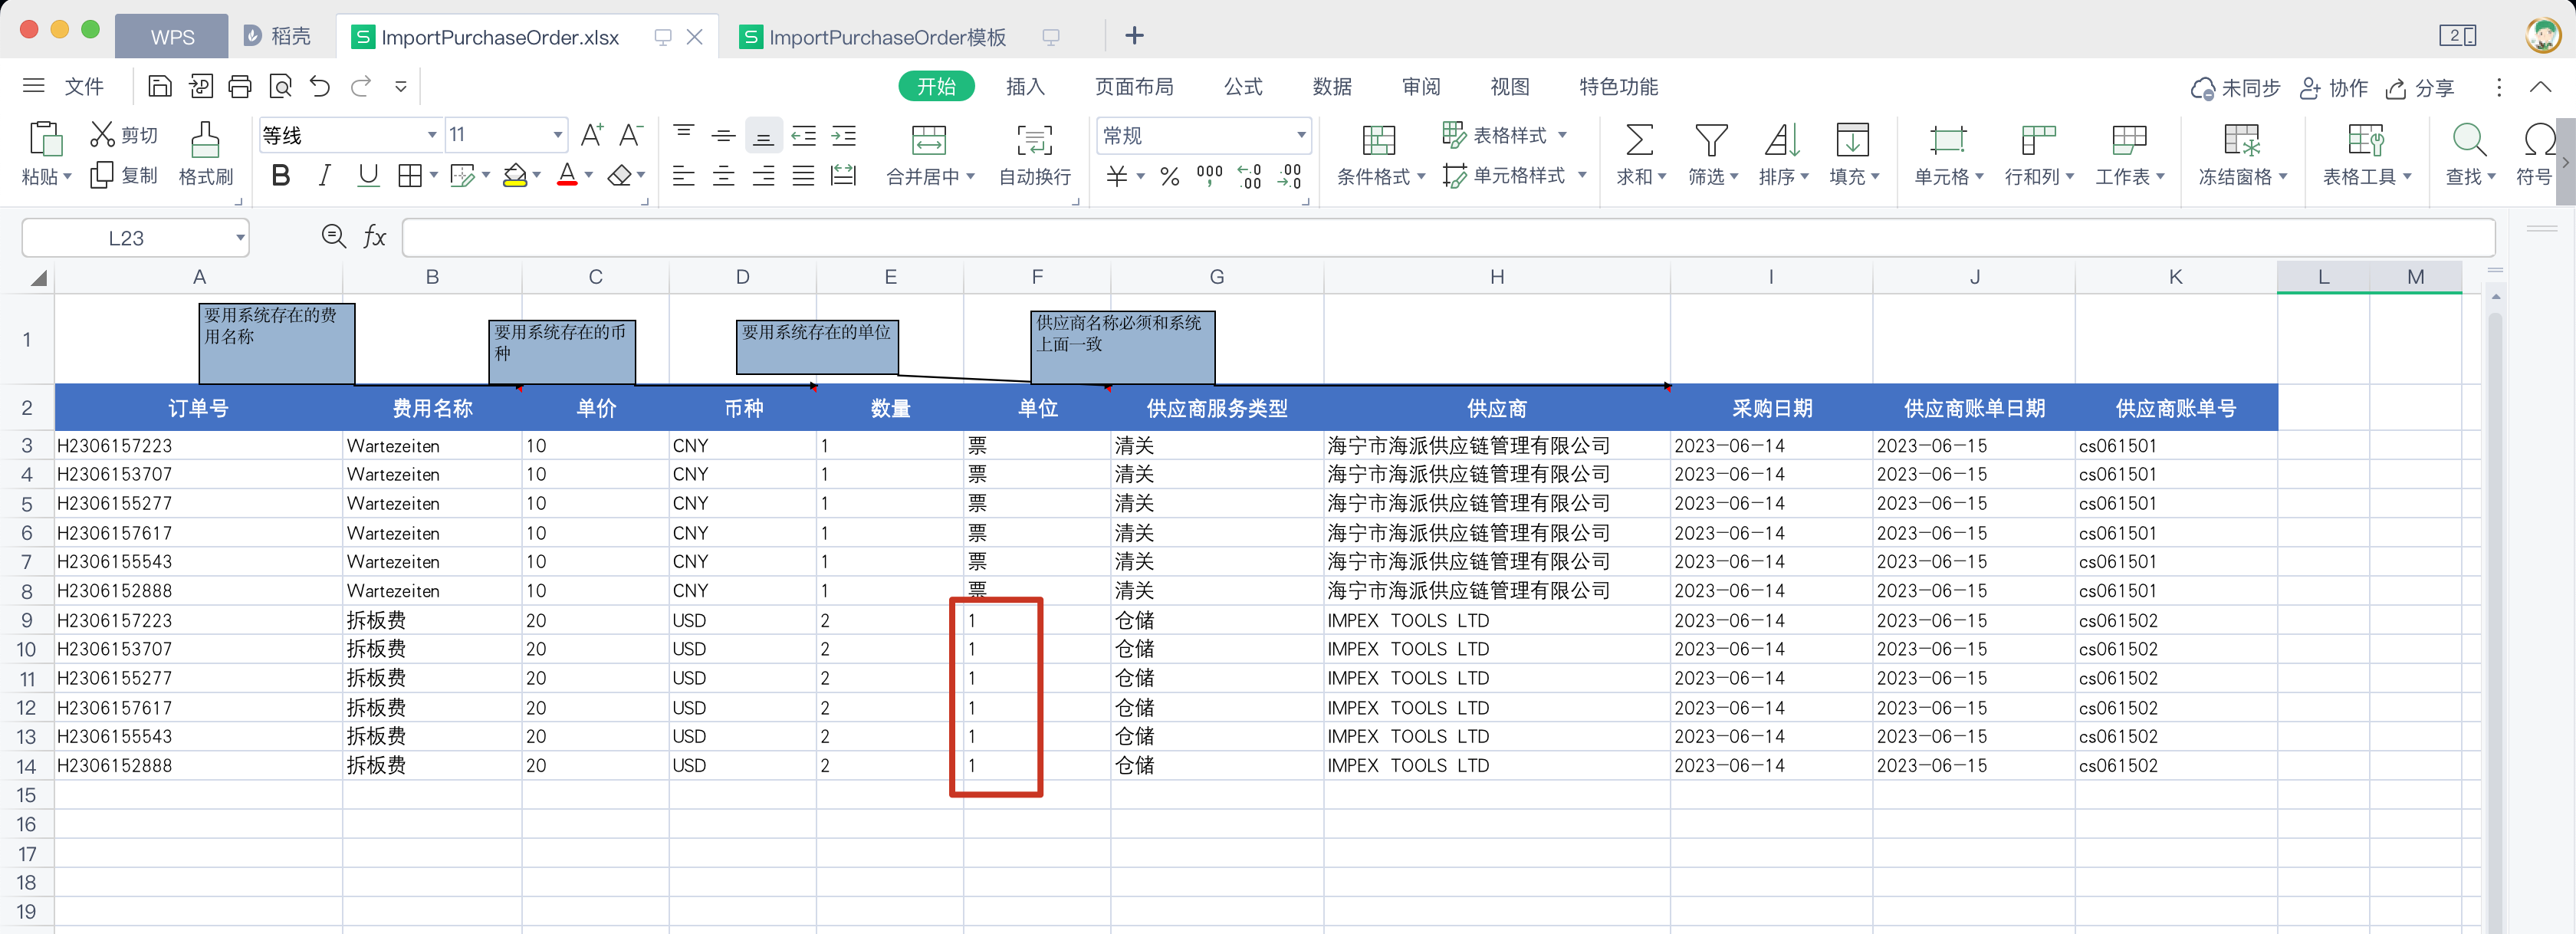Toggle Italic formatting button
This screenshot has height=934, width=2576.
tap(324, 176)
